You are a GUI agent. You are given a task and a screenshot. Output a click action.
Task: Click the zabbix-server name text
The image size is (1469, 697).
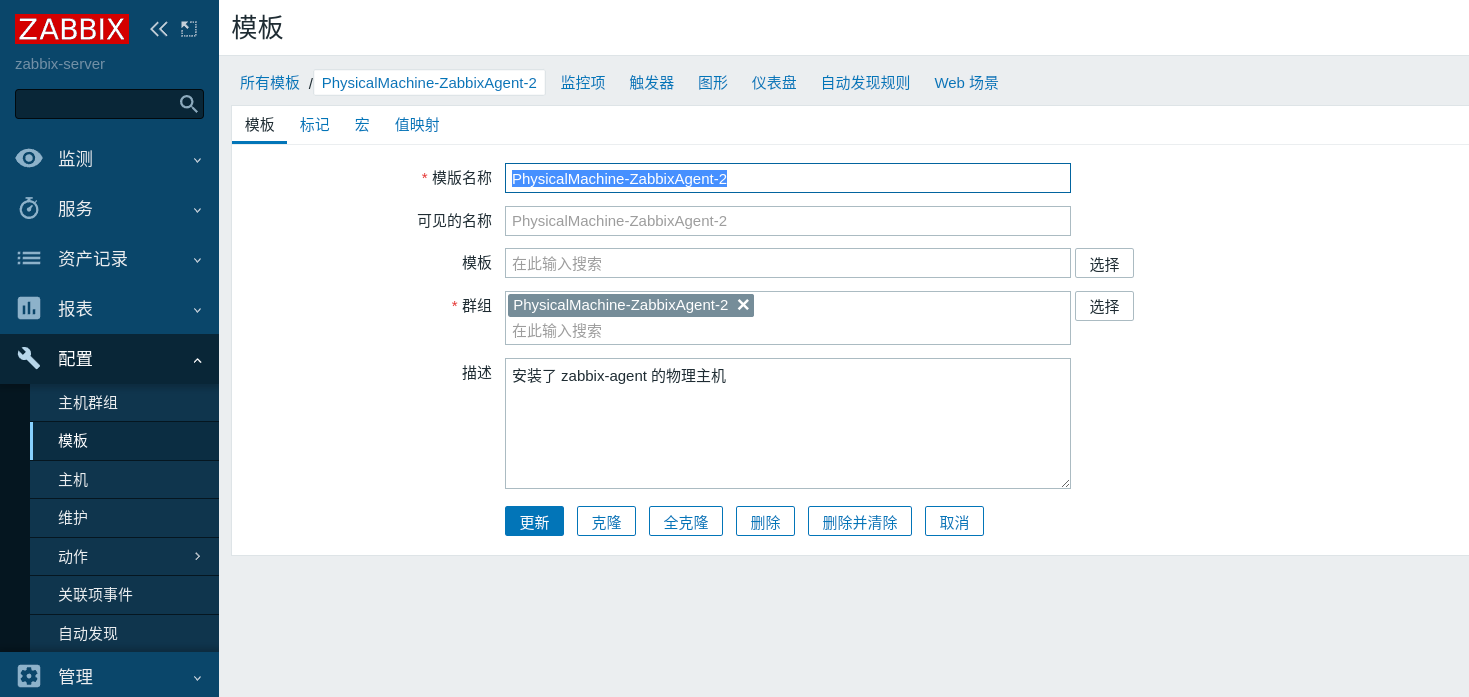(x=60, y=64)
